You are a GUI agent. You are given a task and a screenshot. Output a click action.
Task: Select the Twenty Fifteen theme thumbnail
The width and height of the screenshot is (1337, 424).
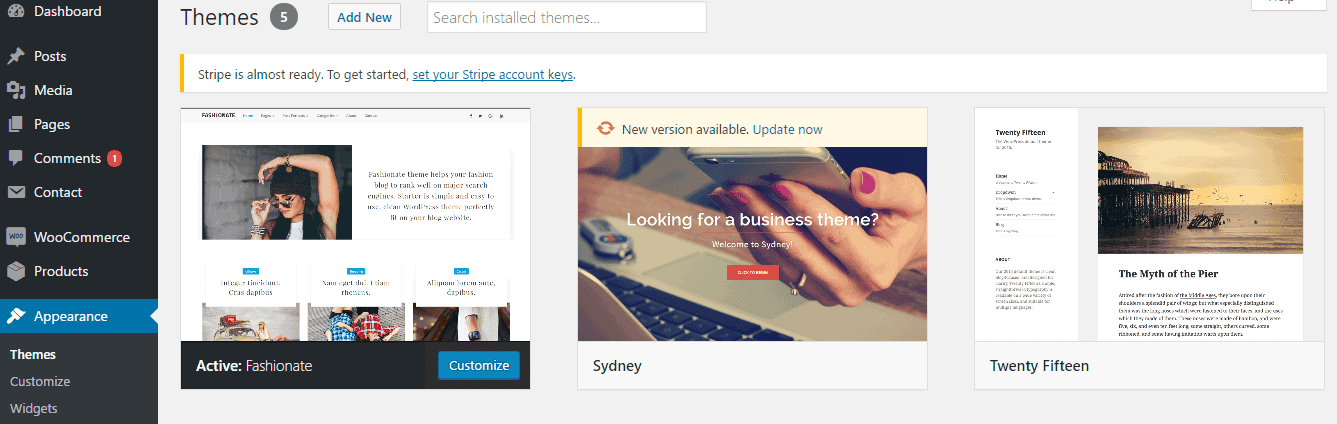click(1149, 225)
